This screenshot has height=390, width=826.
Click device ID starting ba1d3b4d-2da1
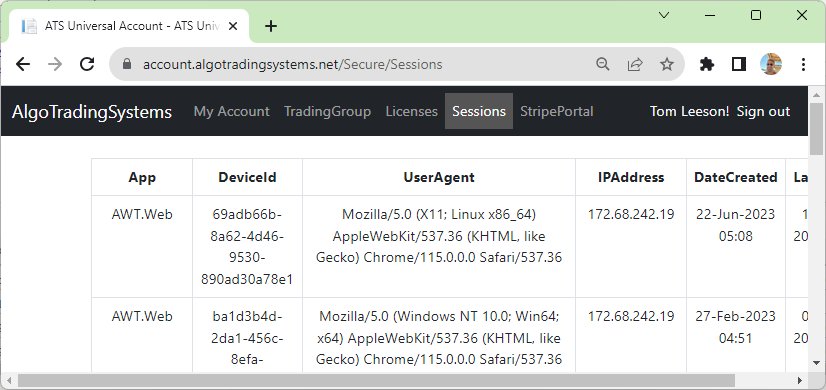pos(248,338)
